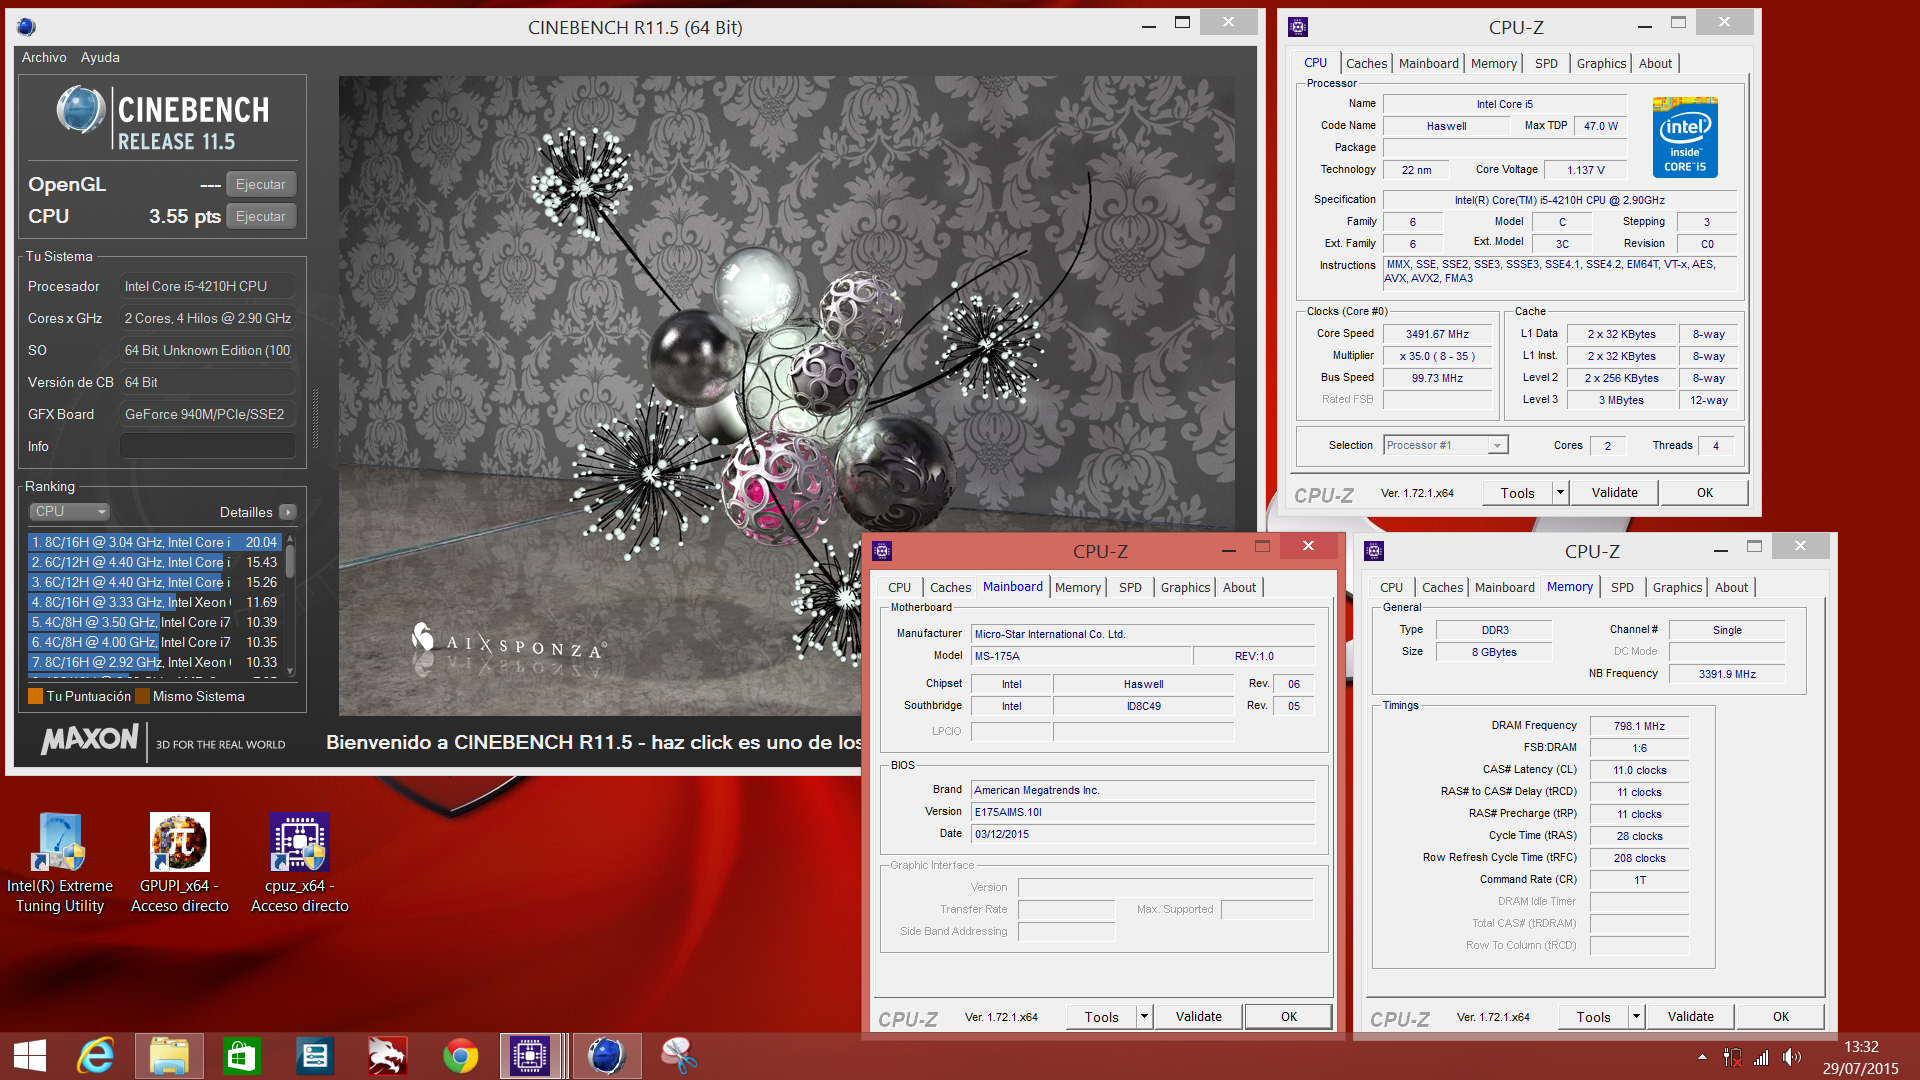Click BIOS Version field E175AIMS.10I

pos(1143,812)
